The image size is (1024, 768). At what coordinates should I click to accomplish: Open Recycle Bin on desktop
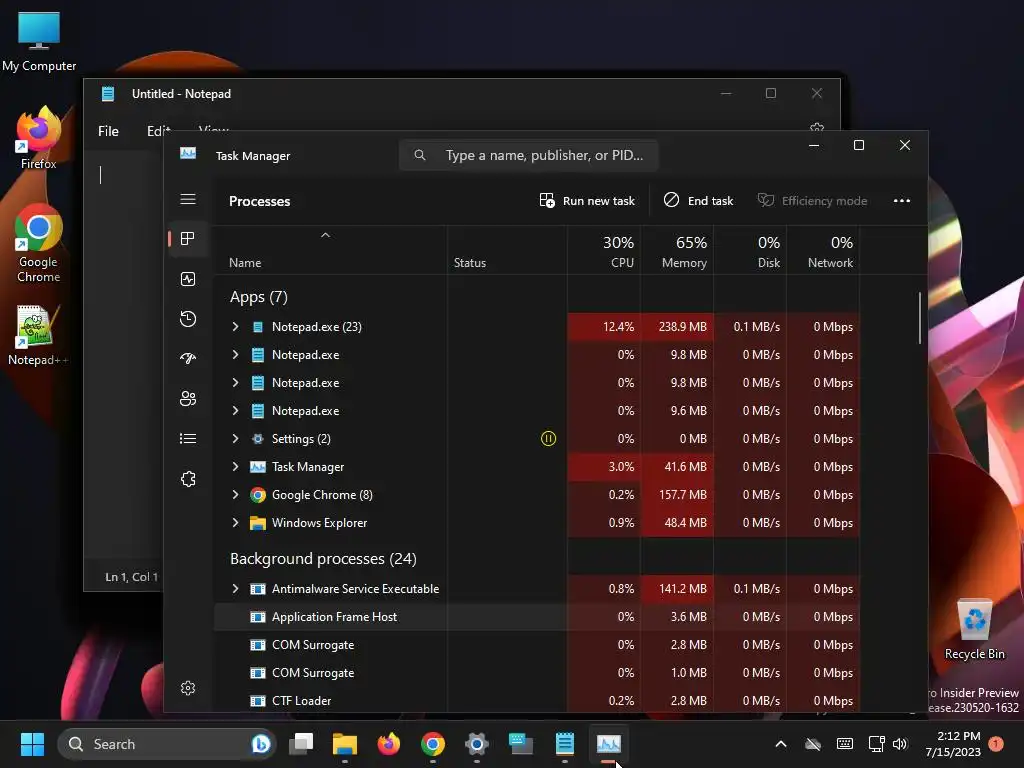(x=974, y=630)
